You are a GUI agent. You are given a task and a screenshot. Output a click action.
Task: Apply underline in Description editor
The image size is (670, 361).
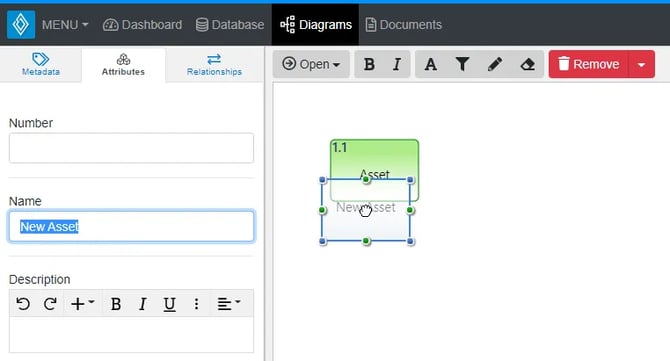pyautogui.click(x=170, y=304)
